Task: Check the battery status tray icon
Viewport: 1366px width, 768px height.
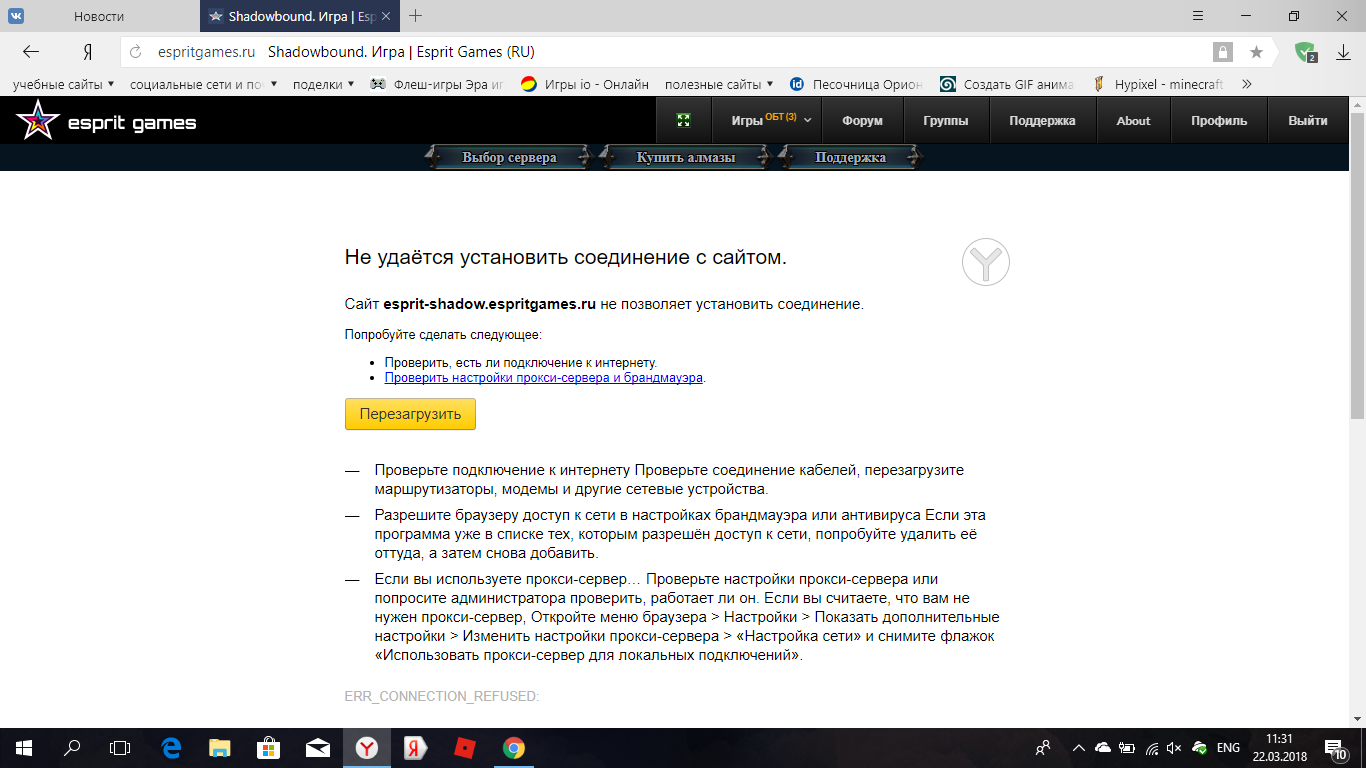Action: [1127, 747]
